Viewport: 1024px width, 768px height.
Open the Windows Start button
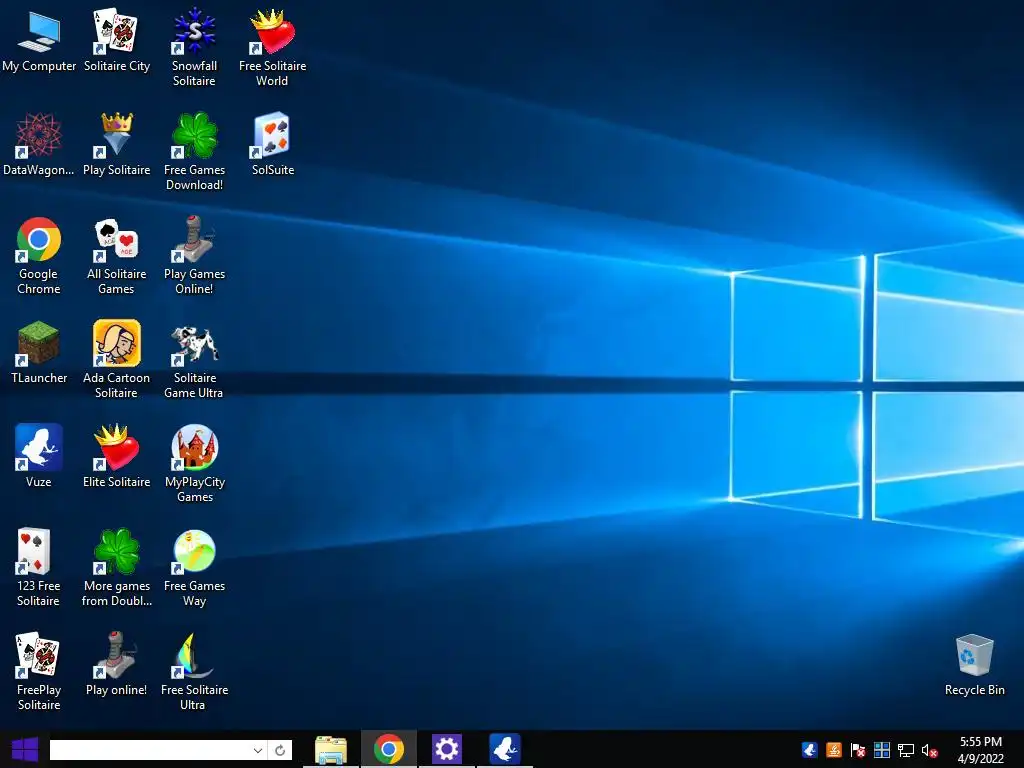pyautogui.click(x=25, y=749)
